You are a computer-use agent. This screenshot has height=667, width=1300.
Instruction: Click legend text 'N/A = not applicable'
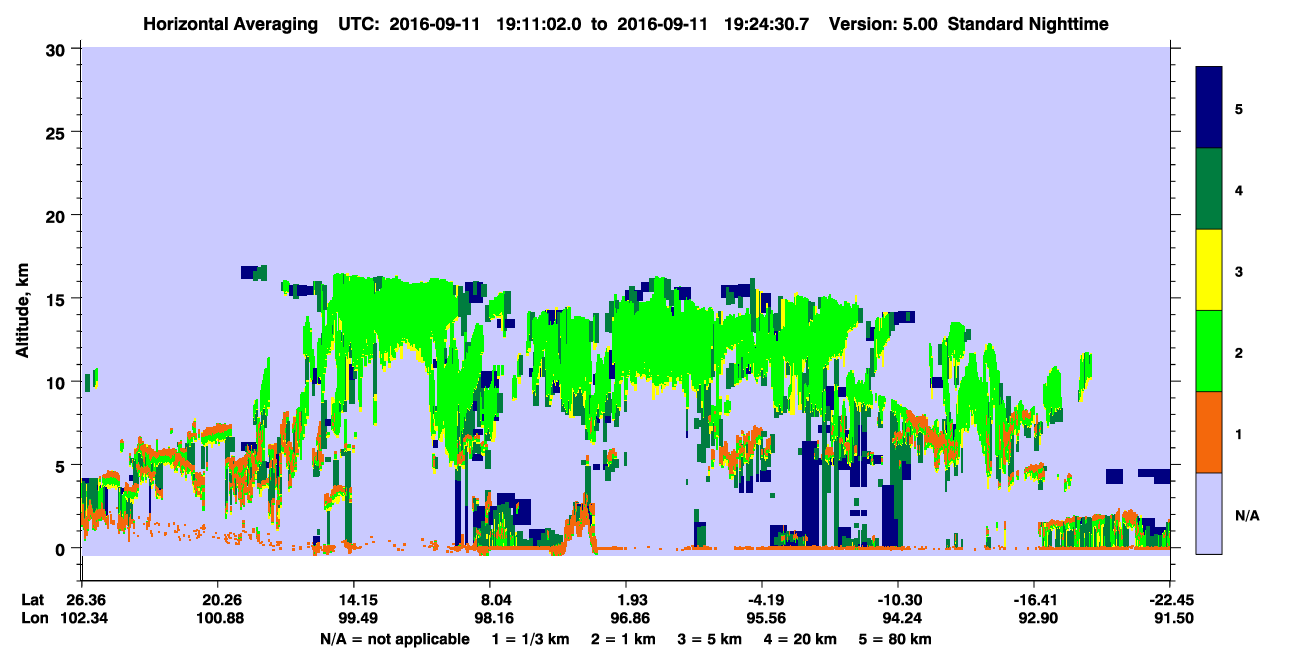[x=395, y=639]
